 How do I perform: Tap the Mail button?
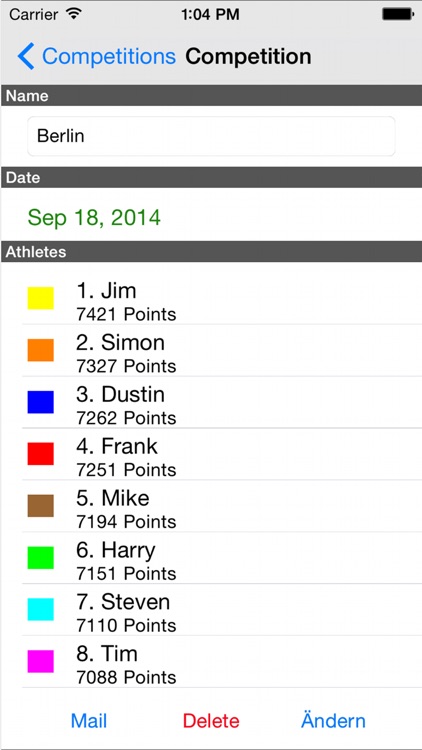pos(89,721)
